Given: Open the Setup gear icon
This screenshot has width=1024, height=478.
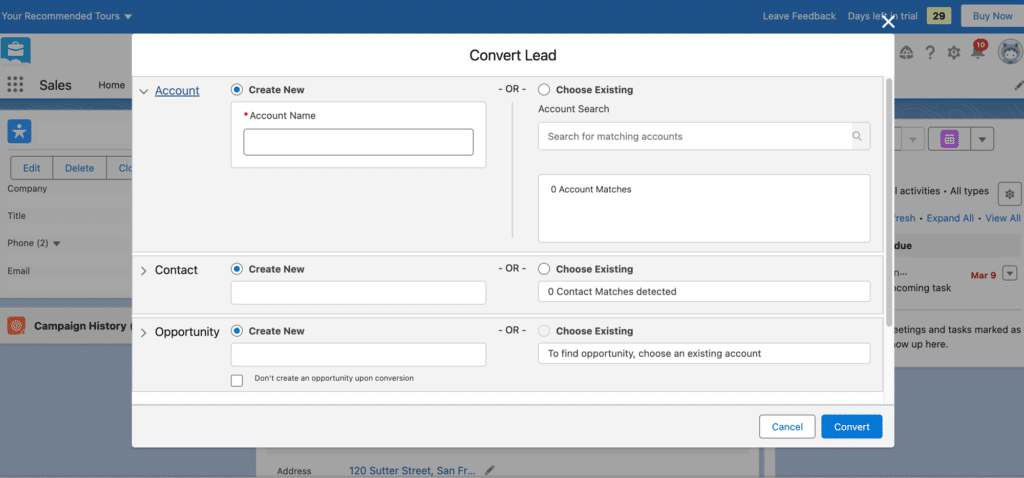Looking at the screenshot, I should [954, 53].
